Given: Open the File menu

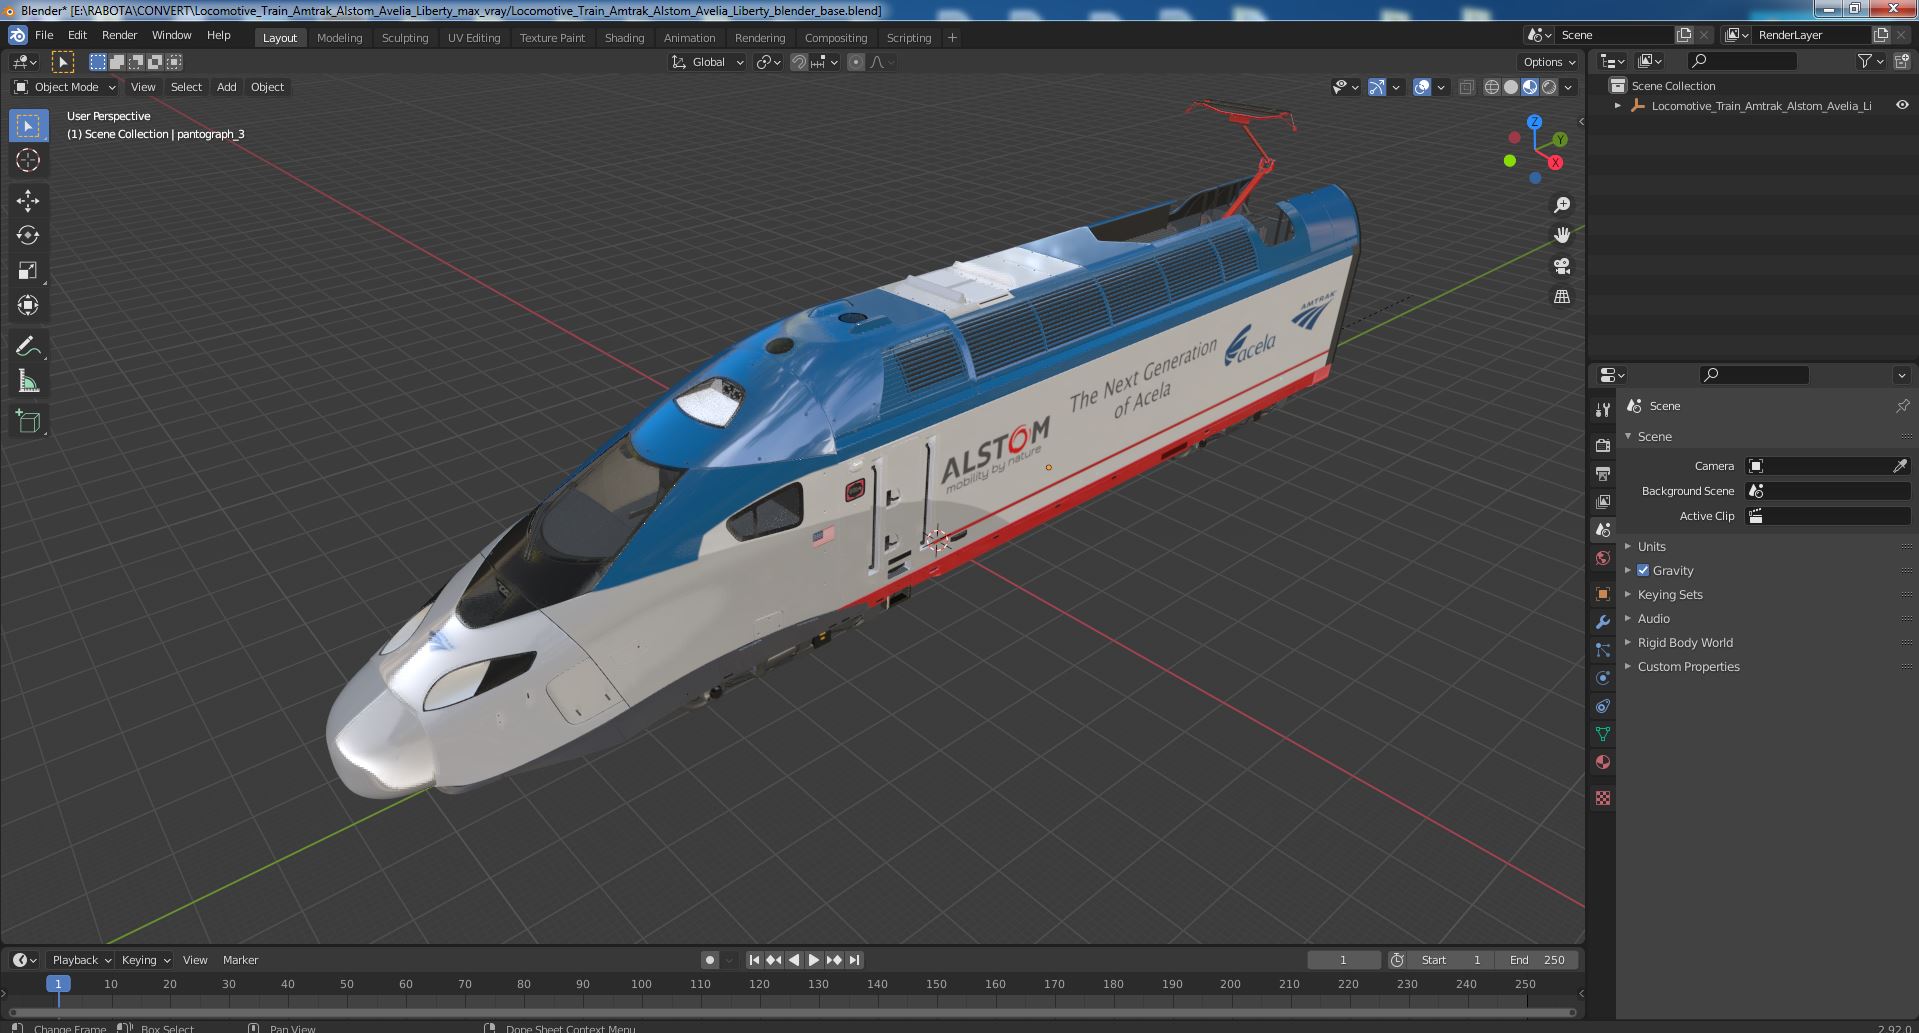Looking at the screenshot, I should coord(44,35).
